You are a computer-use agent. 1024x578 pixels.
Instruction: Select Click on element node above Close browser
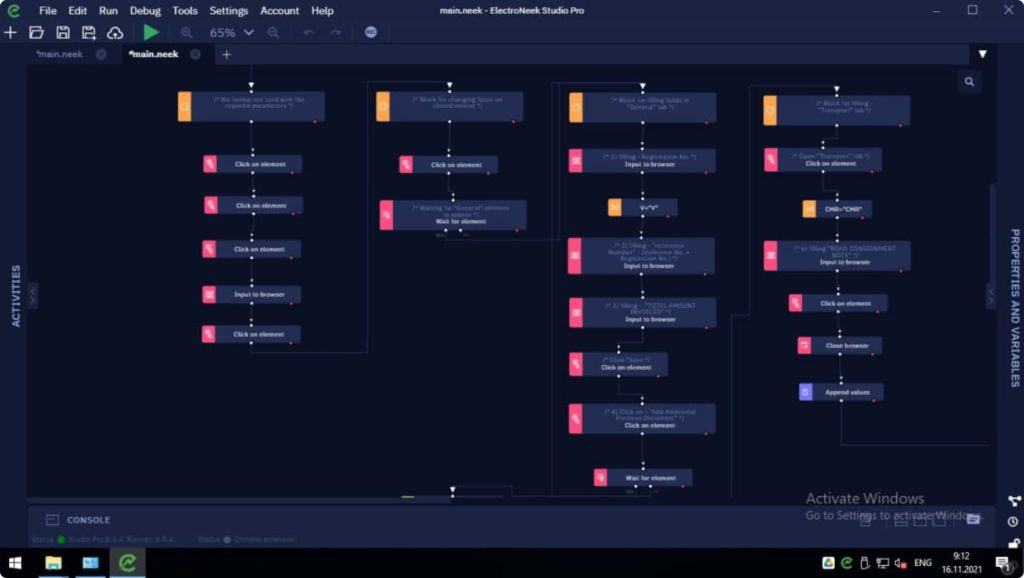click(x=838, y=303)
